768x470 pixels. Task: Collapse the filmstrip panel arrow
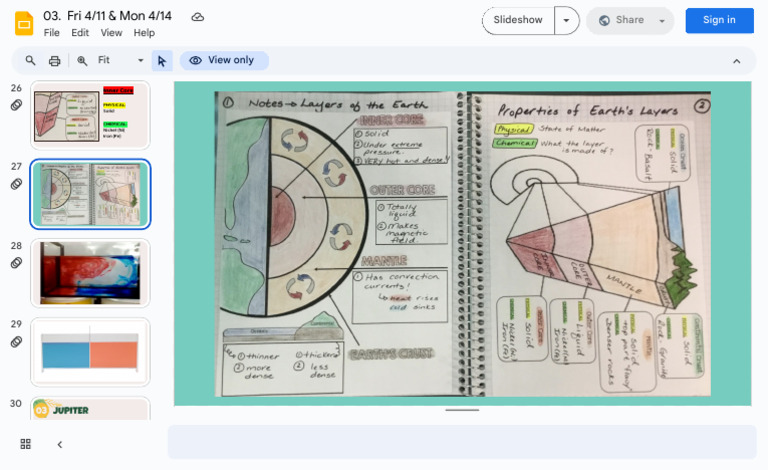[x=60, y=445]
